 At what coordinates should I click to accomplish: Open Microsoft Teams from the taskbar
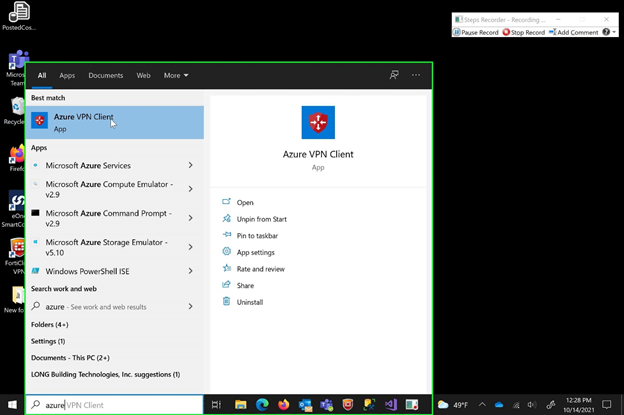(327, 405)
